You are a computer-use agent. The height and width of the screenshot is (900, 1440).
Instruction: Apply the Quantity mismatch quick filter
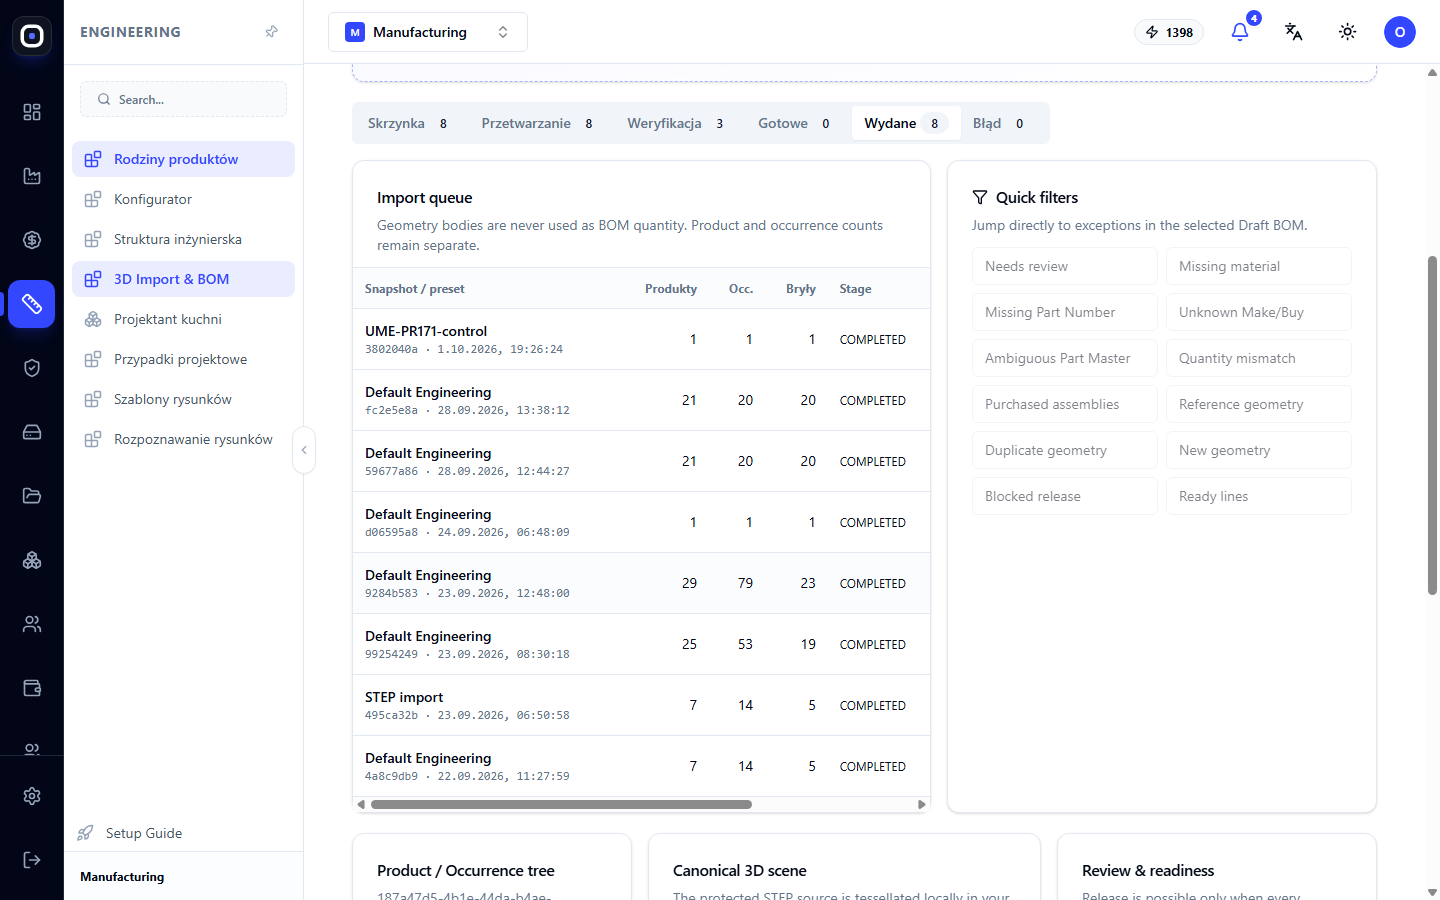[x=1259, y=358]
